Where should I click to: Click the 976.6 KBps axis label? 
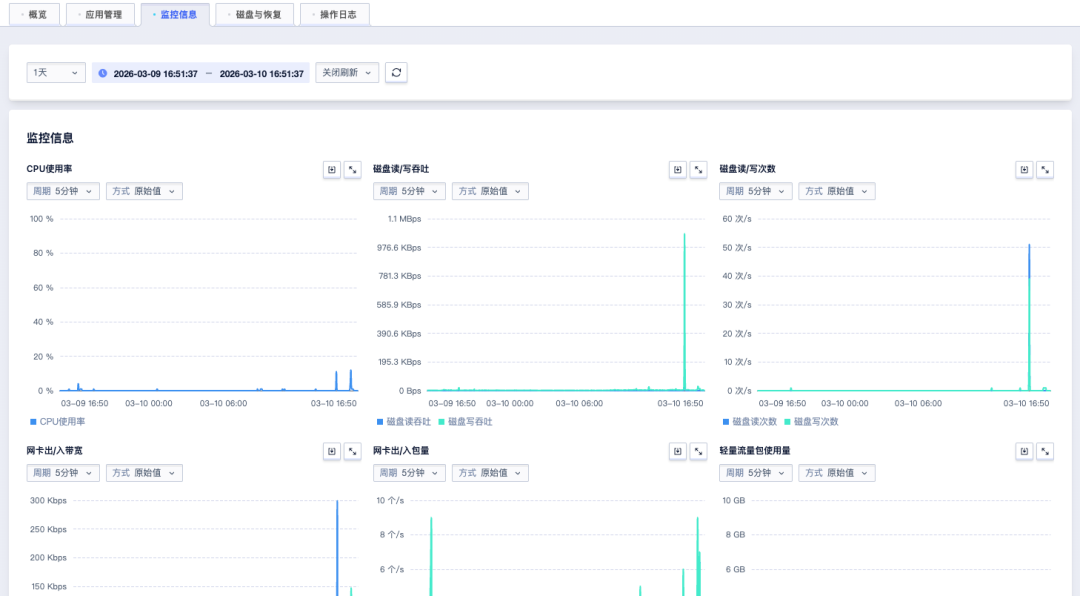(399, 247)
